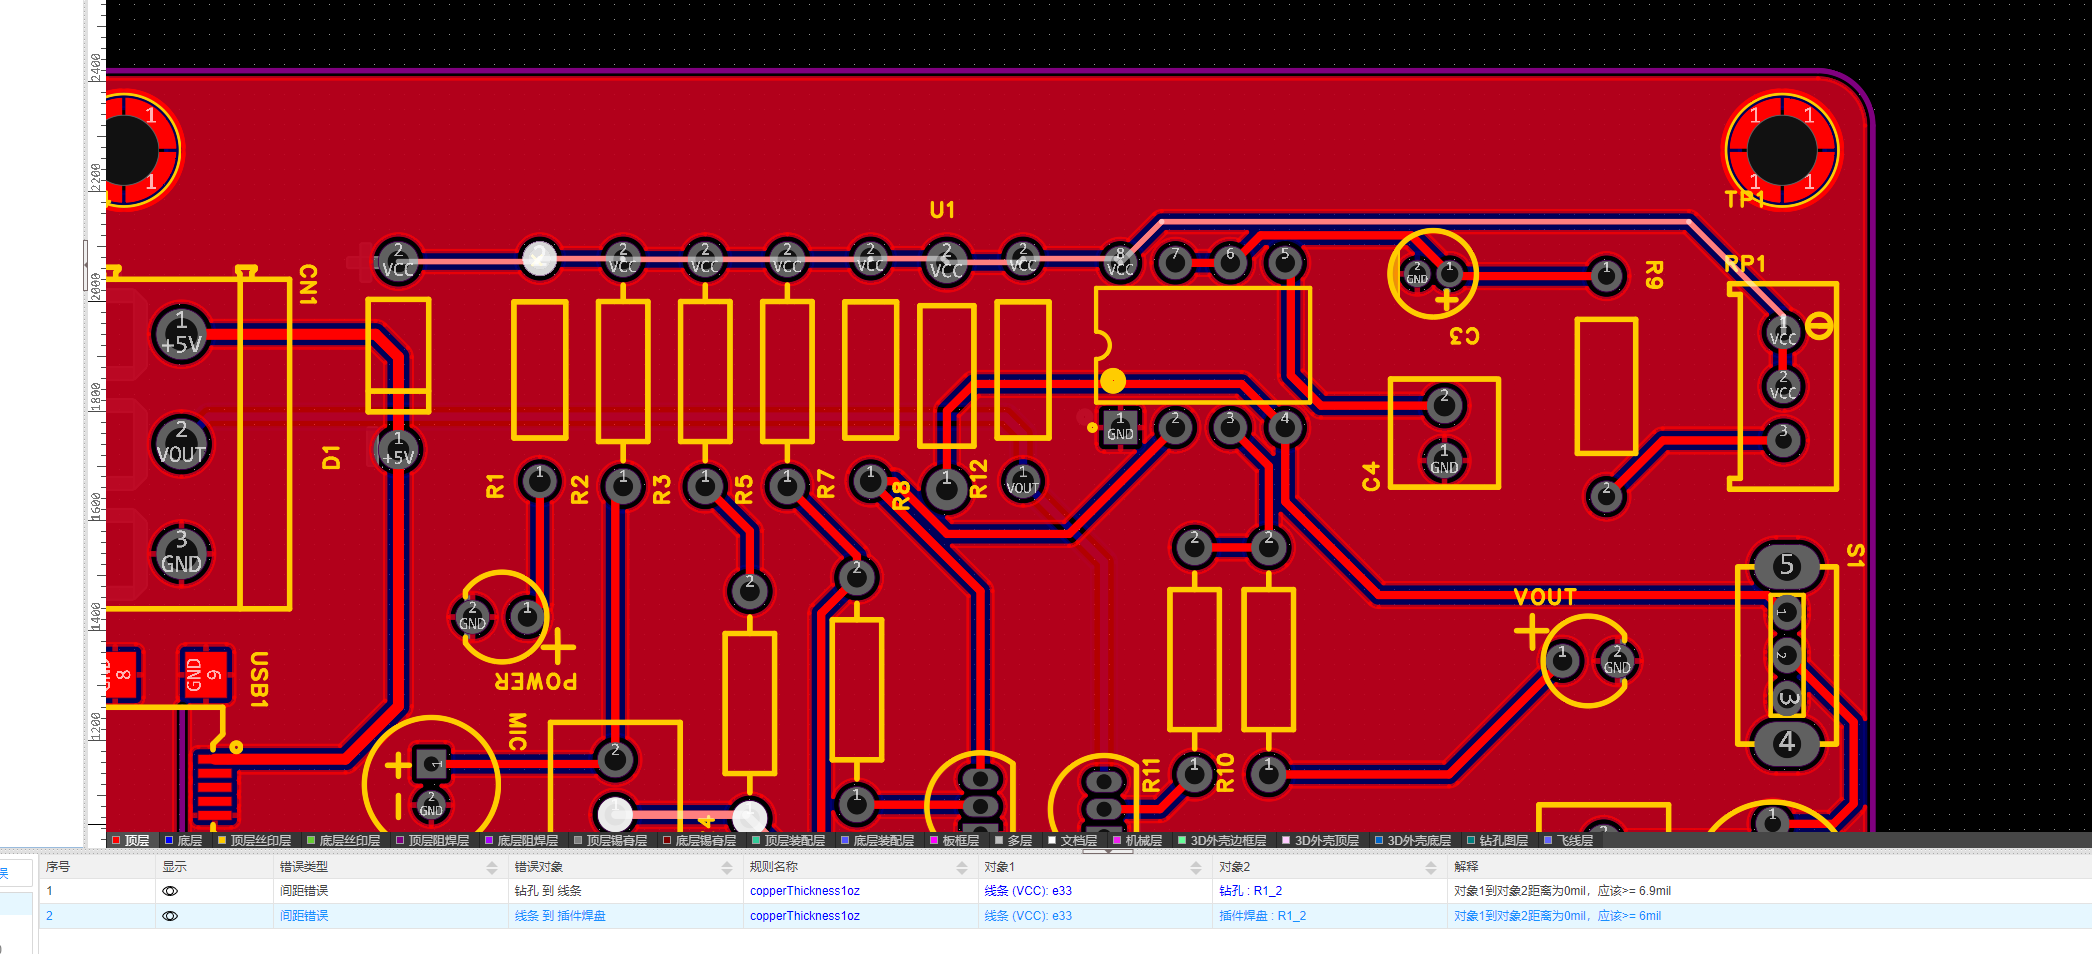Toggle visibility eye for error row 2
2092x954 pixels.
click(170, 916)
